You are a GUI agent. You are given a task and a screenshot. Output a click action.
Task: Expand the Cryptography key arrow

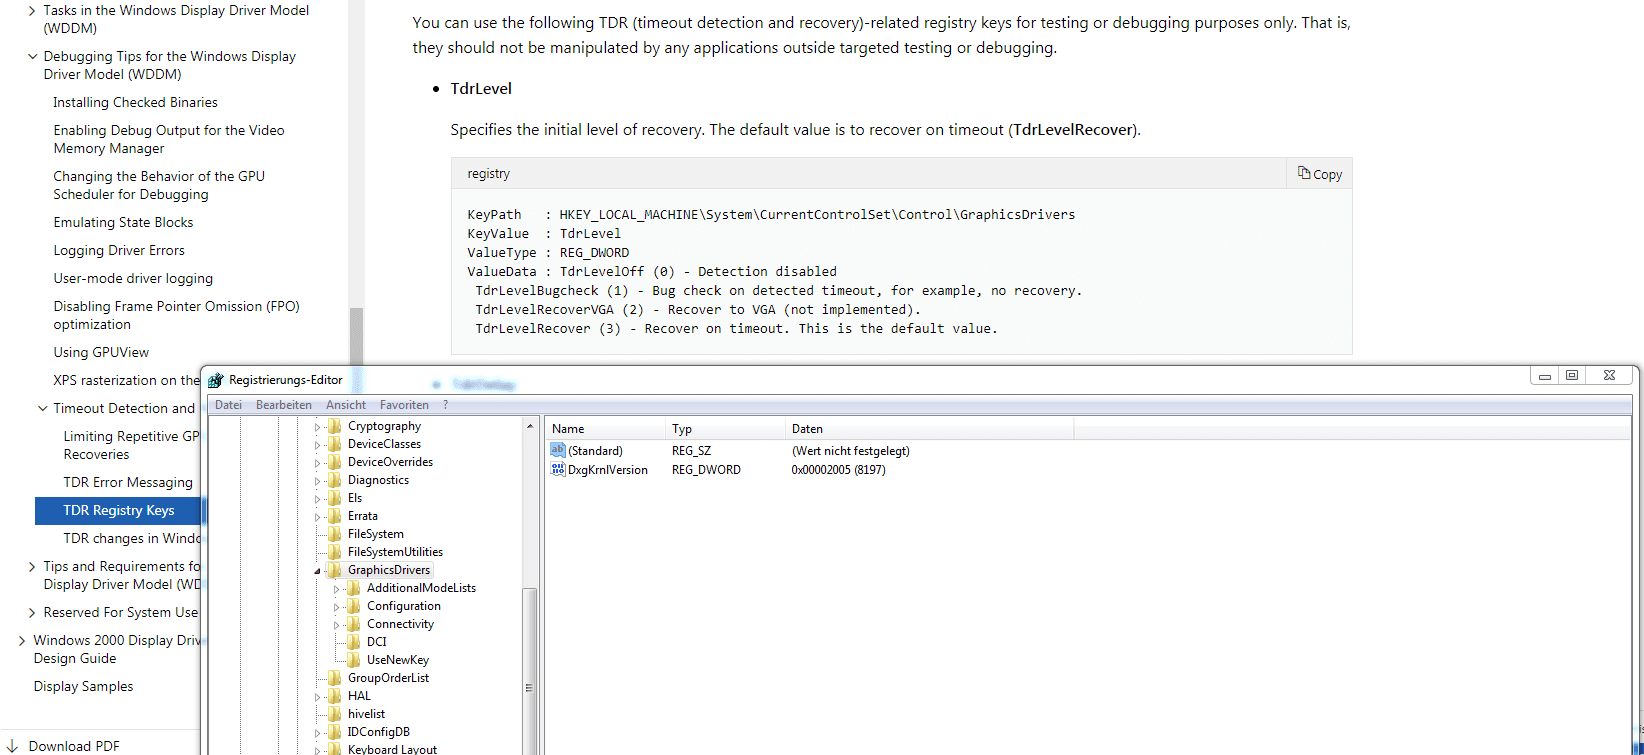click(x=318, y=427)
